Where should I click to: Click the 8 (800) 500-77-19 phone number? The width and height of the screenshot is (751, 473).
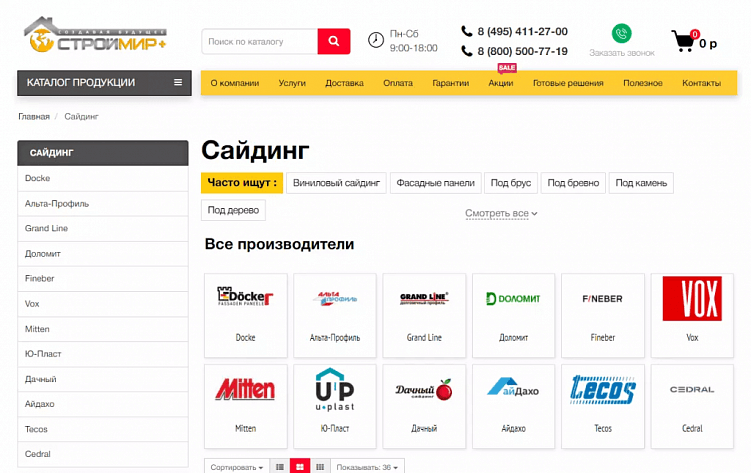pyautogui.click(x=523, y=51)
